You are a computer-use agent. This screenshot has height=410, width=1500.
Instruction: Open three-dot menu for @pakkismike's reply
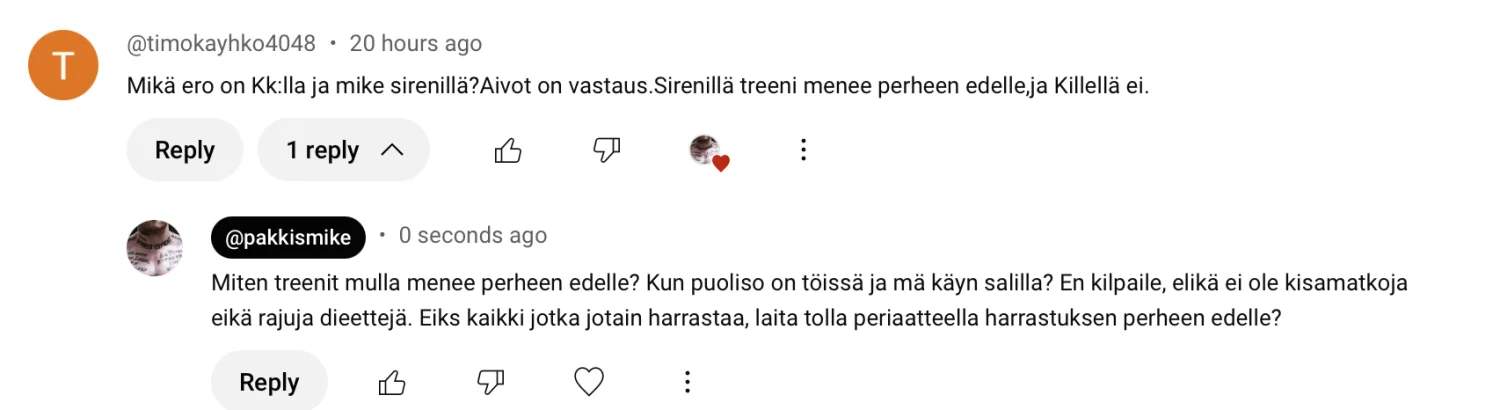[x=687, y=382]
